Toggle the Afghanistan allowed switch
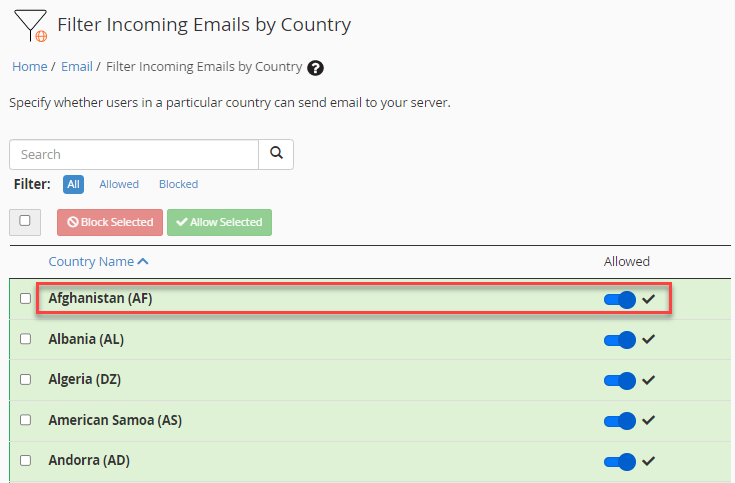The image size is (735, 483). coord(620,299)
